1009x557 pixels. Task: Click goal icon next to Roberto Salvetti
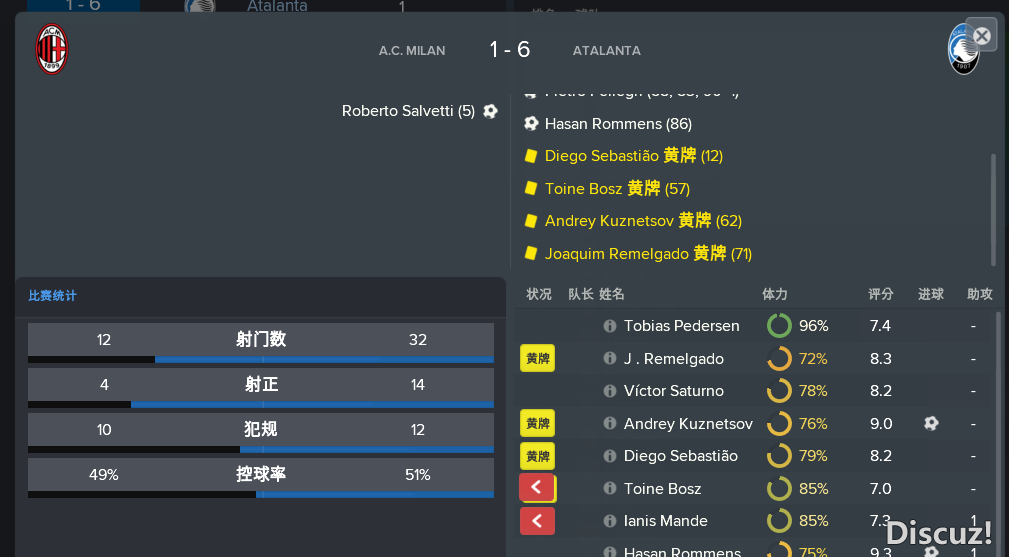click(490, 111)
